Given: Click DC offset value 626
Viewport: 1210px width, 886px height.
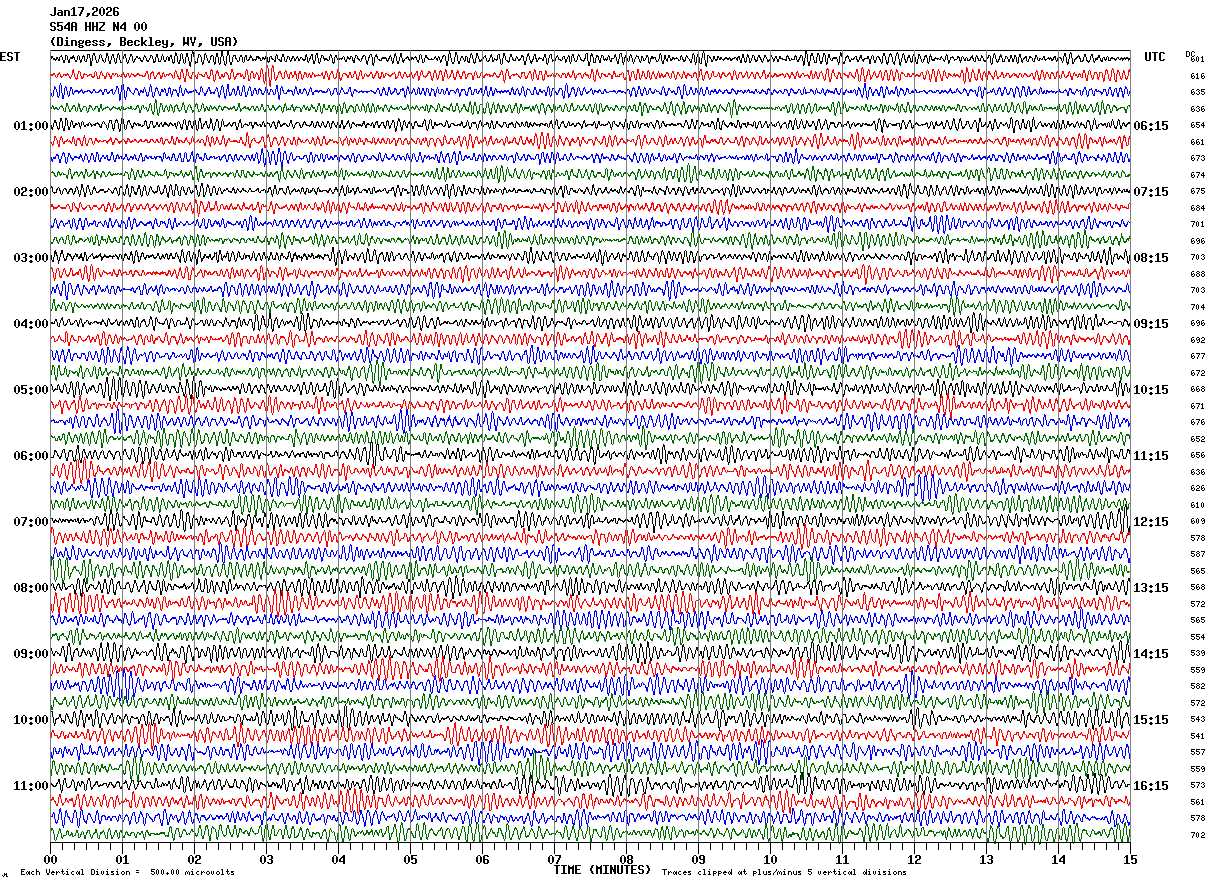Looking at the screenshot, I should 1198,488.
